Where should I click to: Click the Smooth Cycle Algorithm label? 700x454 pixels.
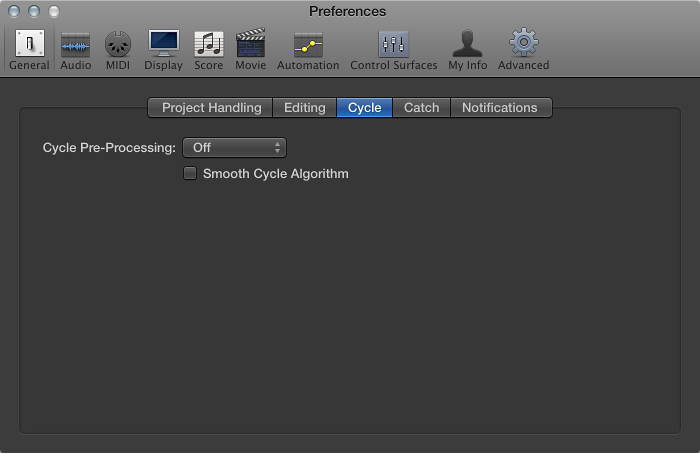(275, 174)
